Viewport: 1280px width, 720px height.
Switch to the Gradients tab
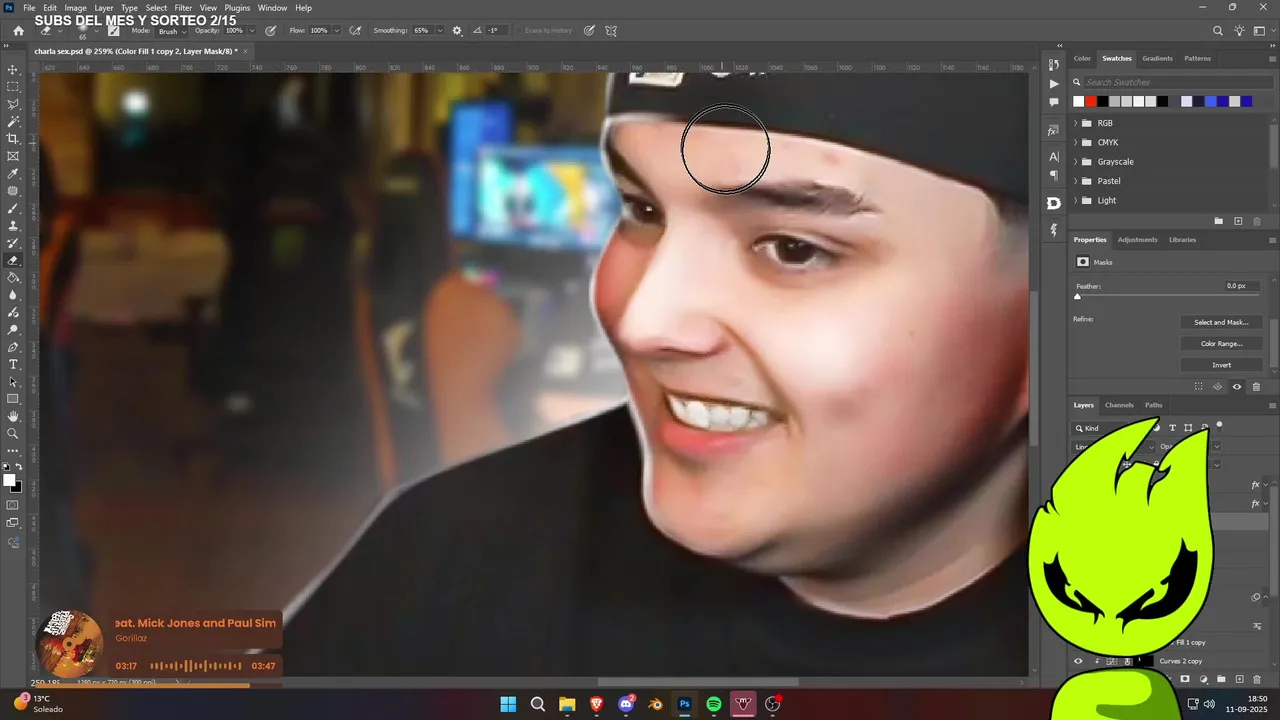pyautogui.click(x=1157, y=59)
